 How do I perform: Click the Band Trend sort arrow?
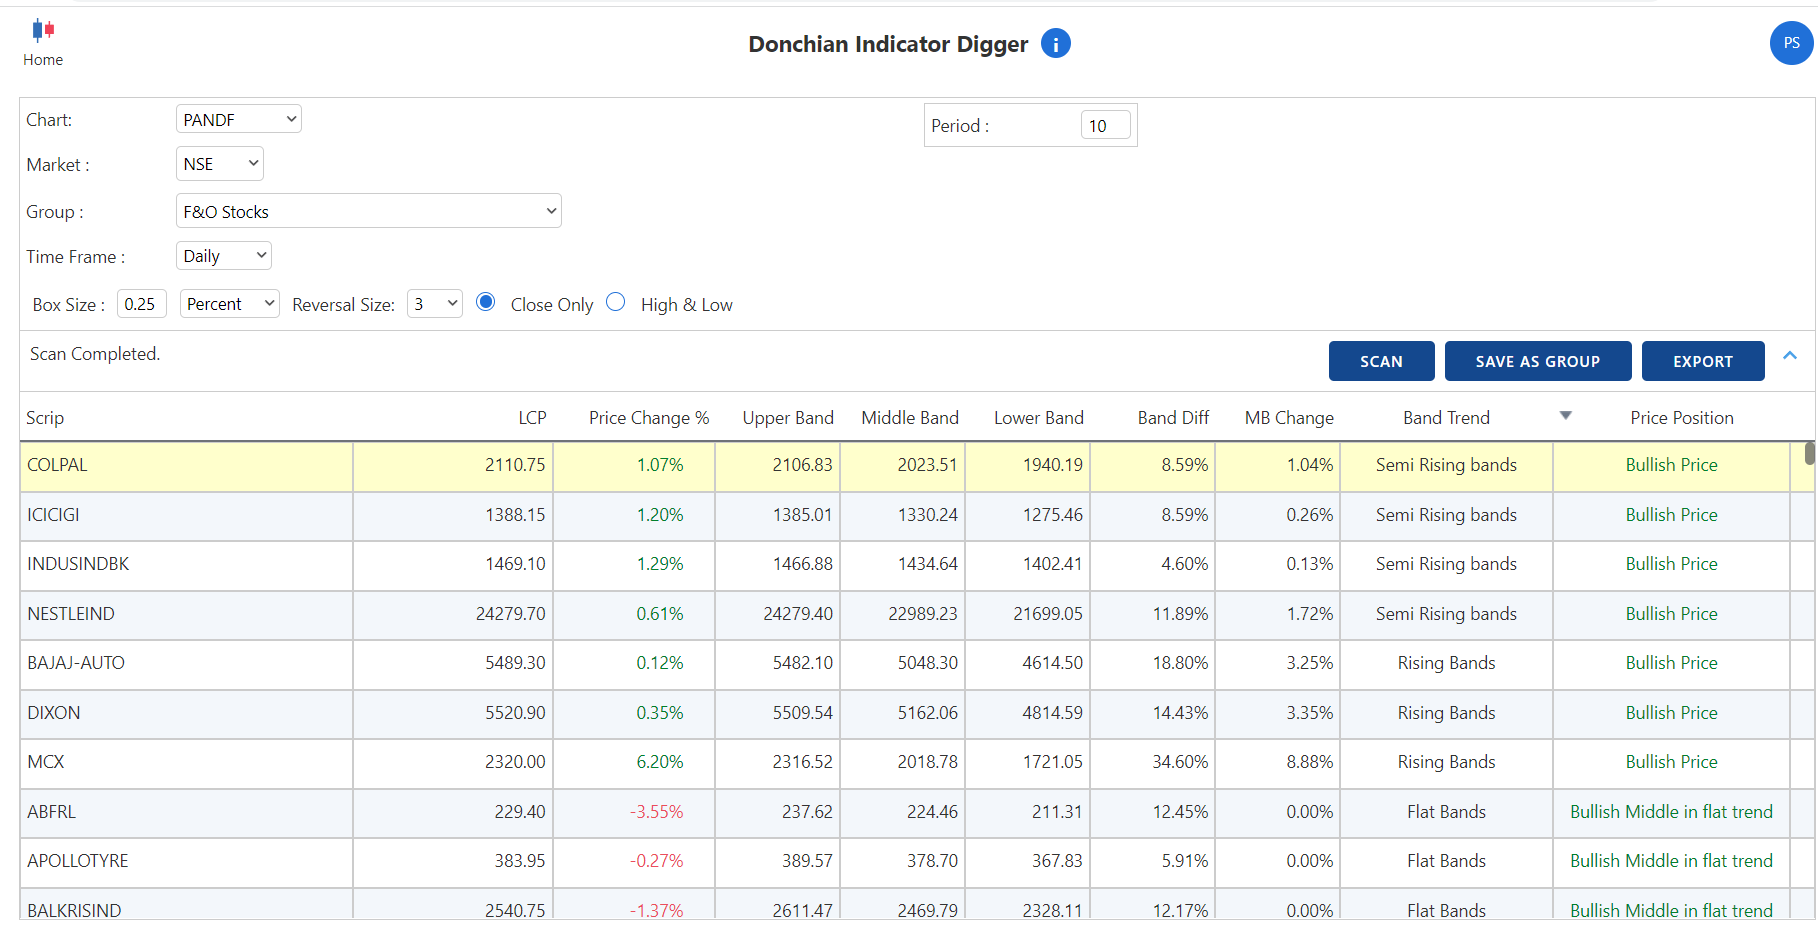point(1566,416)
